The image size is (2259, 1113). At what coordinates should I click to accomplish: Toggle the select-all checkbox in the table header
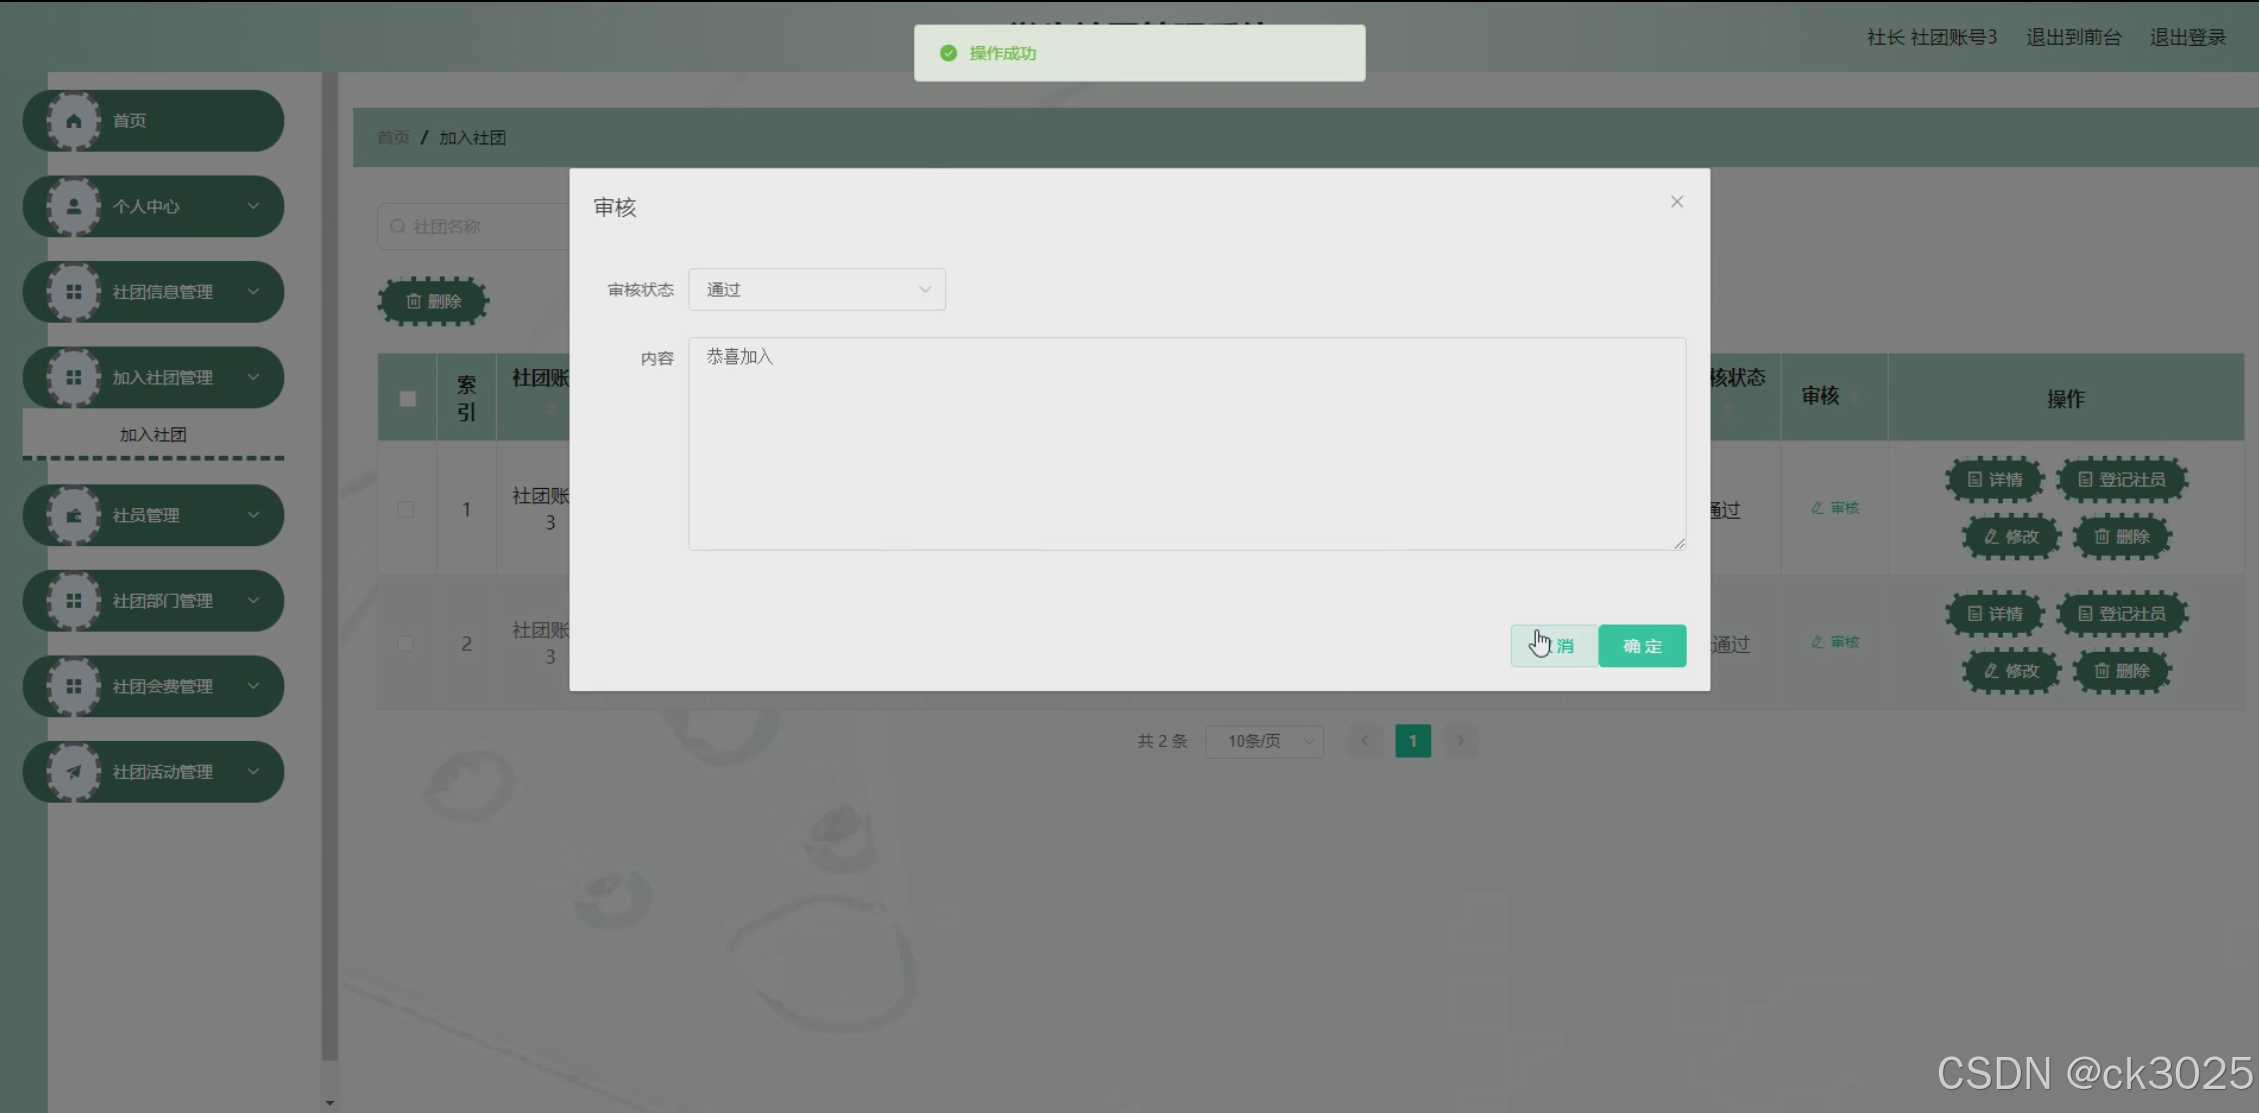tap(407, 399)
